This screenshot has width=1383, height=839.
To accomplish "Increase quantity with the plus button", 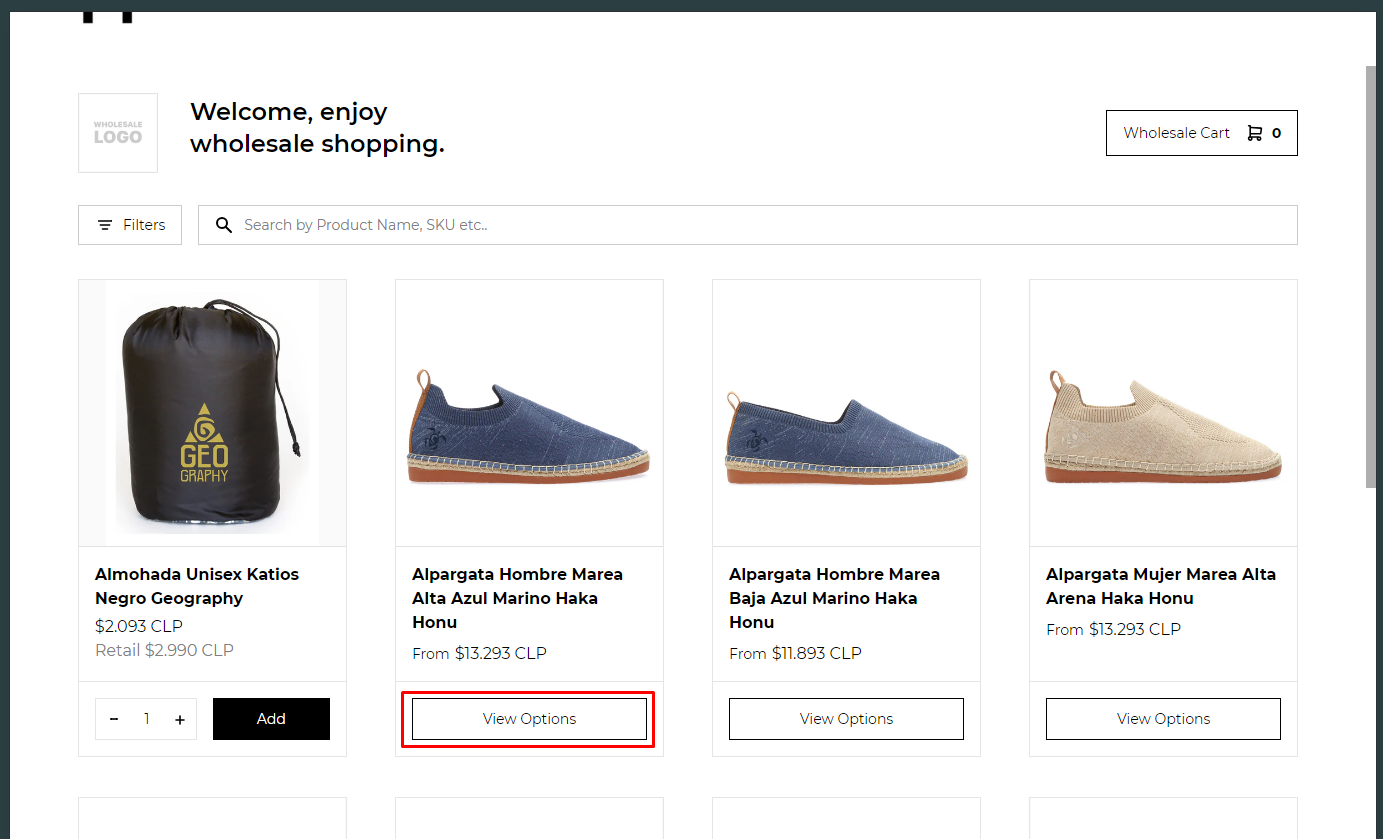I will pos(180,719).
